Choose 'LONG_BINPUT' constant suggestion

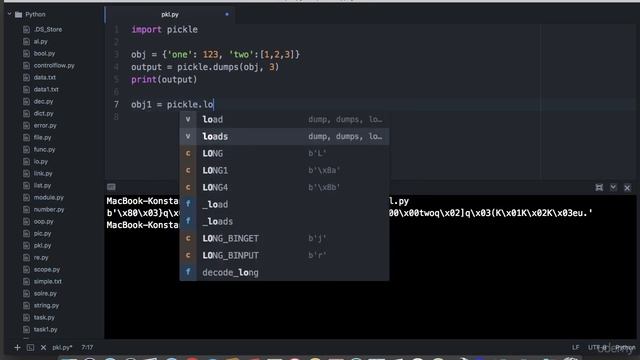pyautogui.click(x=284, y=256)
